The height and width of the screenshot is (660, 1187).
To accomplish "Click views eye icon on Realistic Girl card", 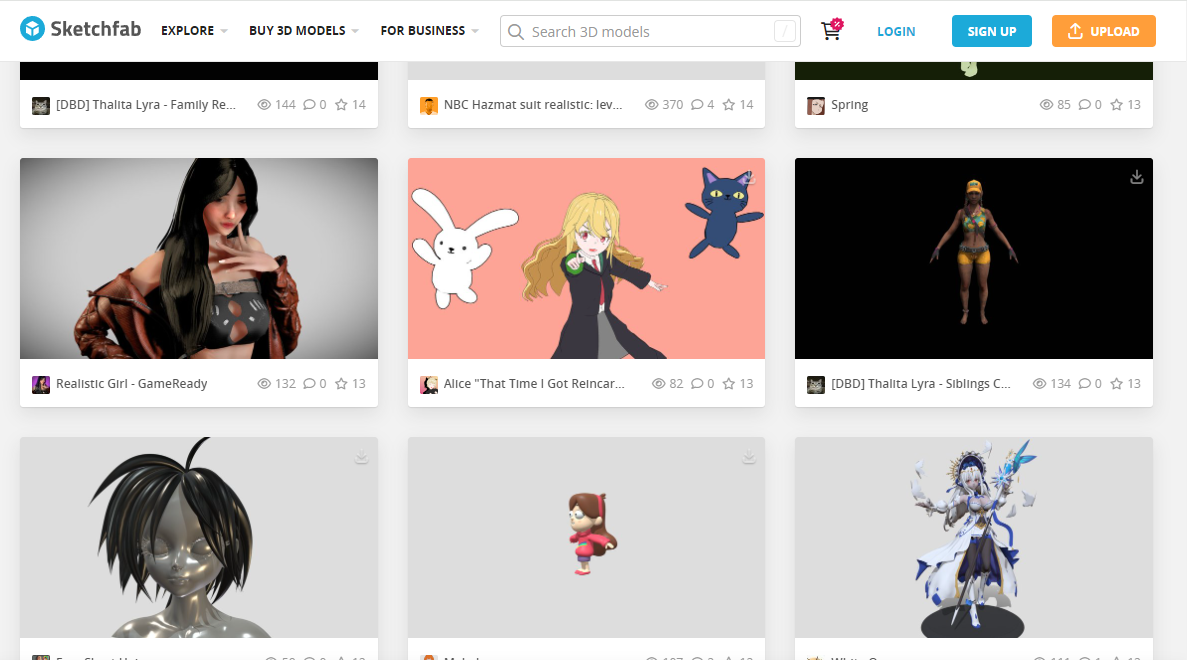I will pyautogui.click(x=264, y=384).
